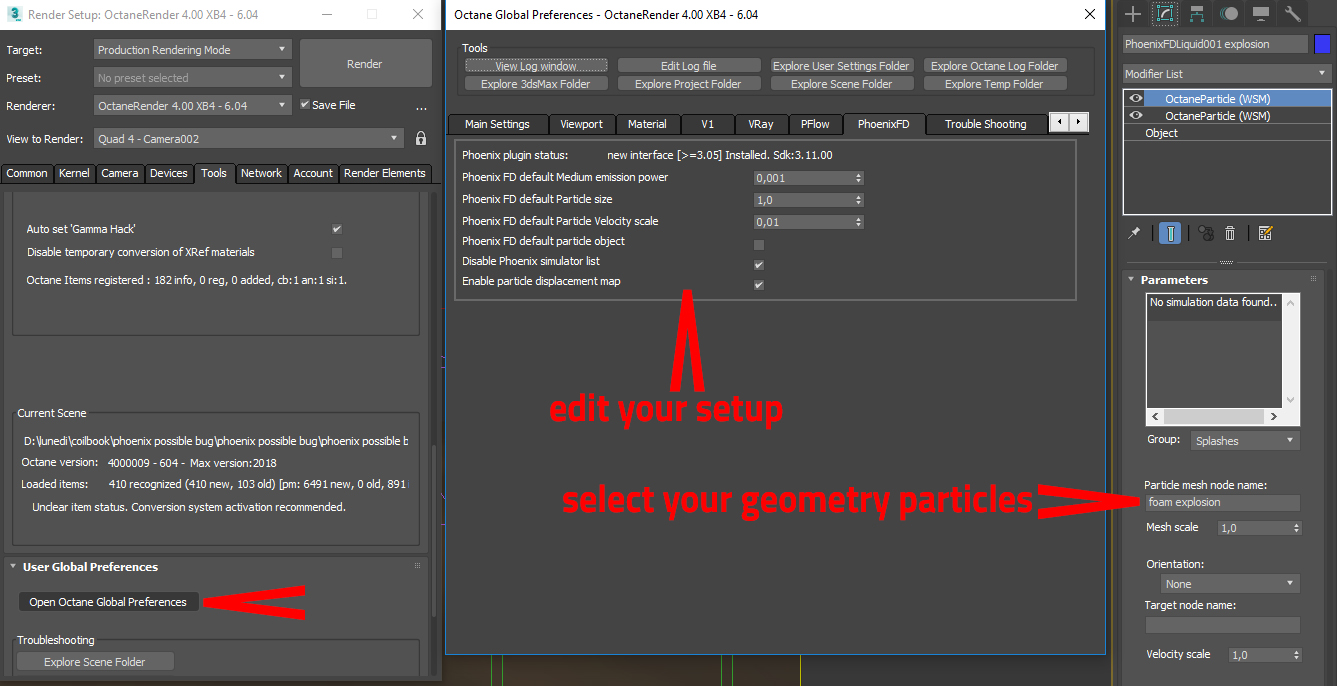1337x686 pixels.
Task: Open the Display command panel
Action: click(1261, 14)
